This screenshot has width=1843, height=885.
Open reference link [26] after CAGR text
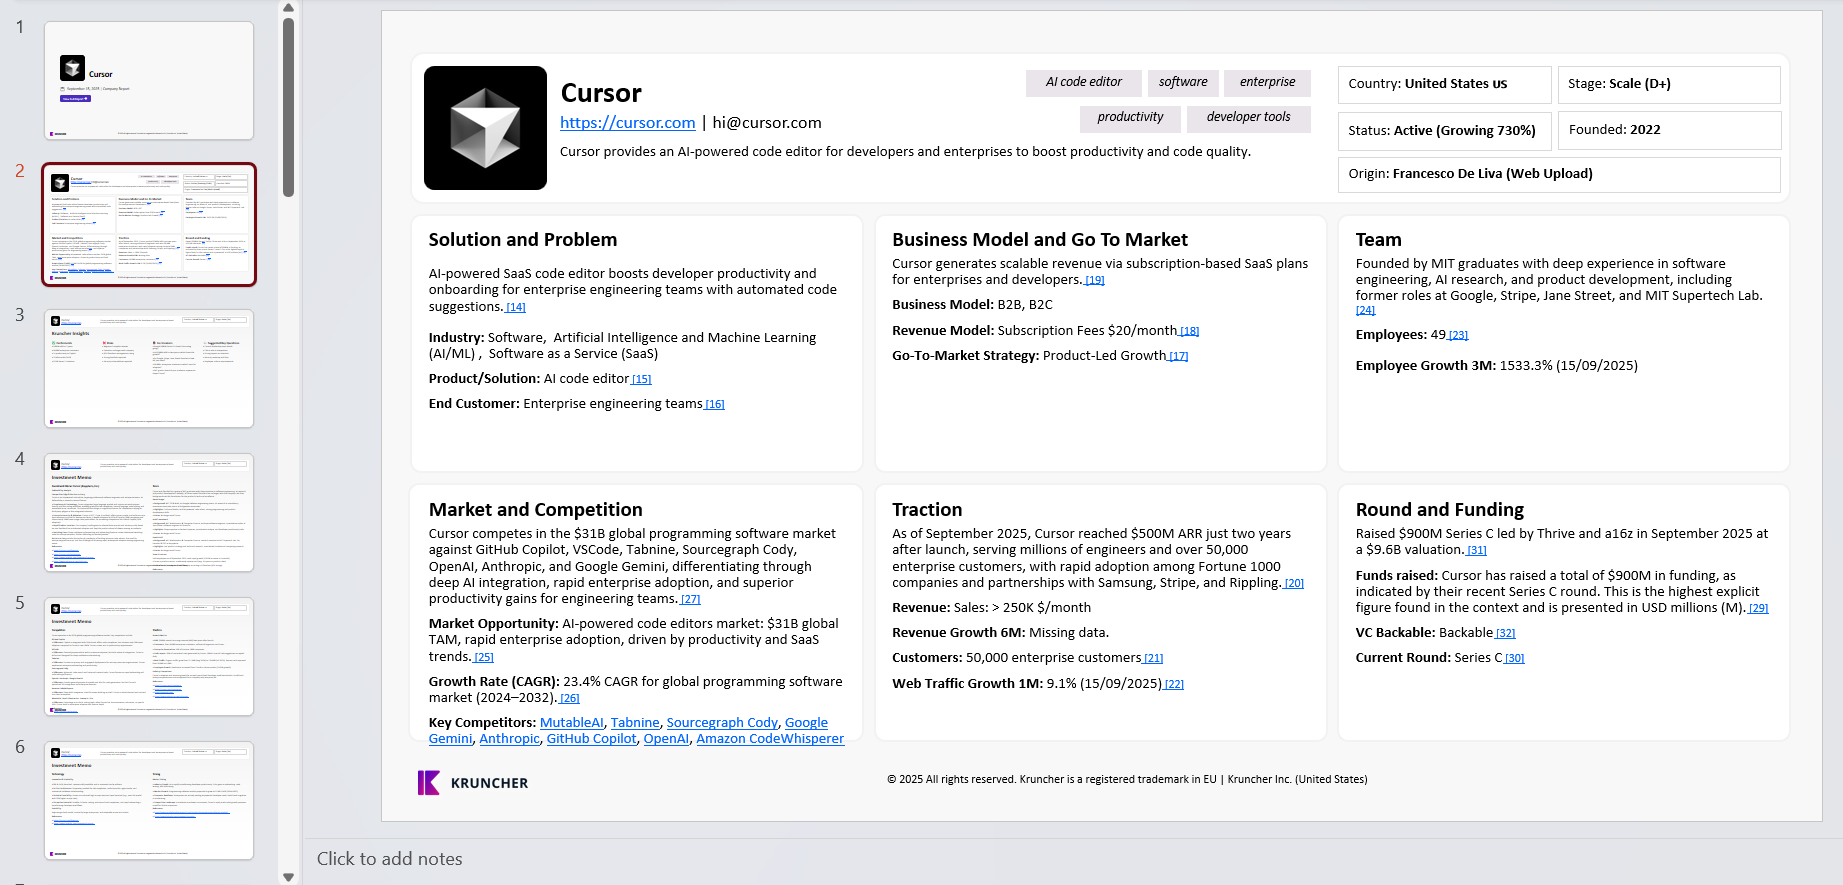570,699
